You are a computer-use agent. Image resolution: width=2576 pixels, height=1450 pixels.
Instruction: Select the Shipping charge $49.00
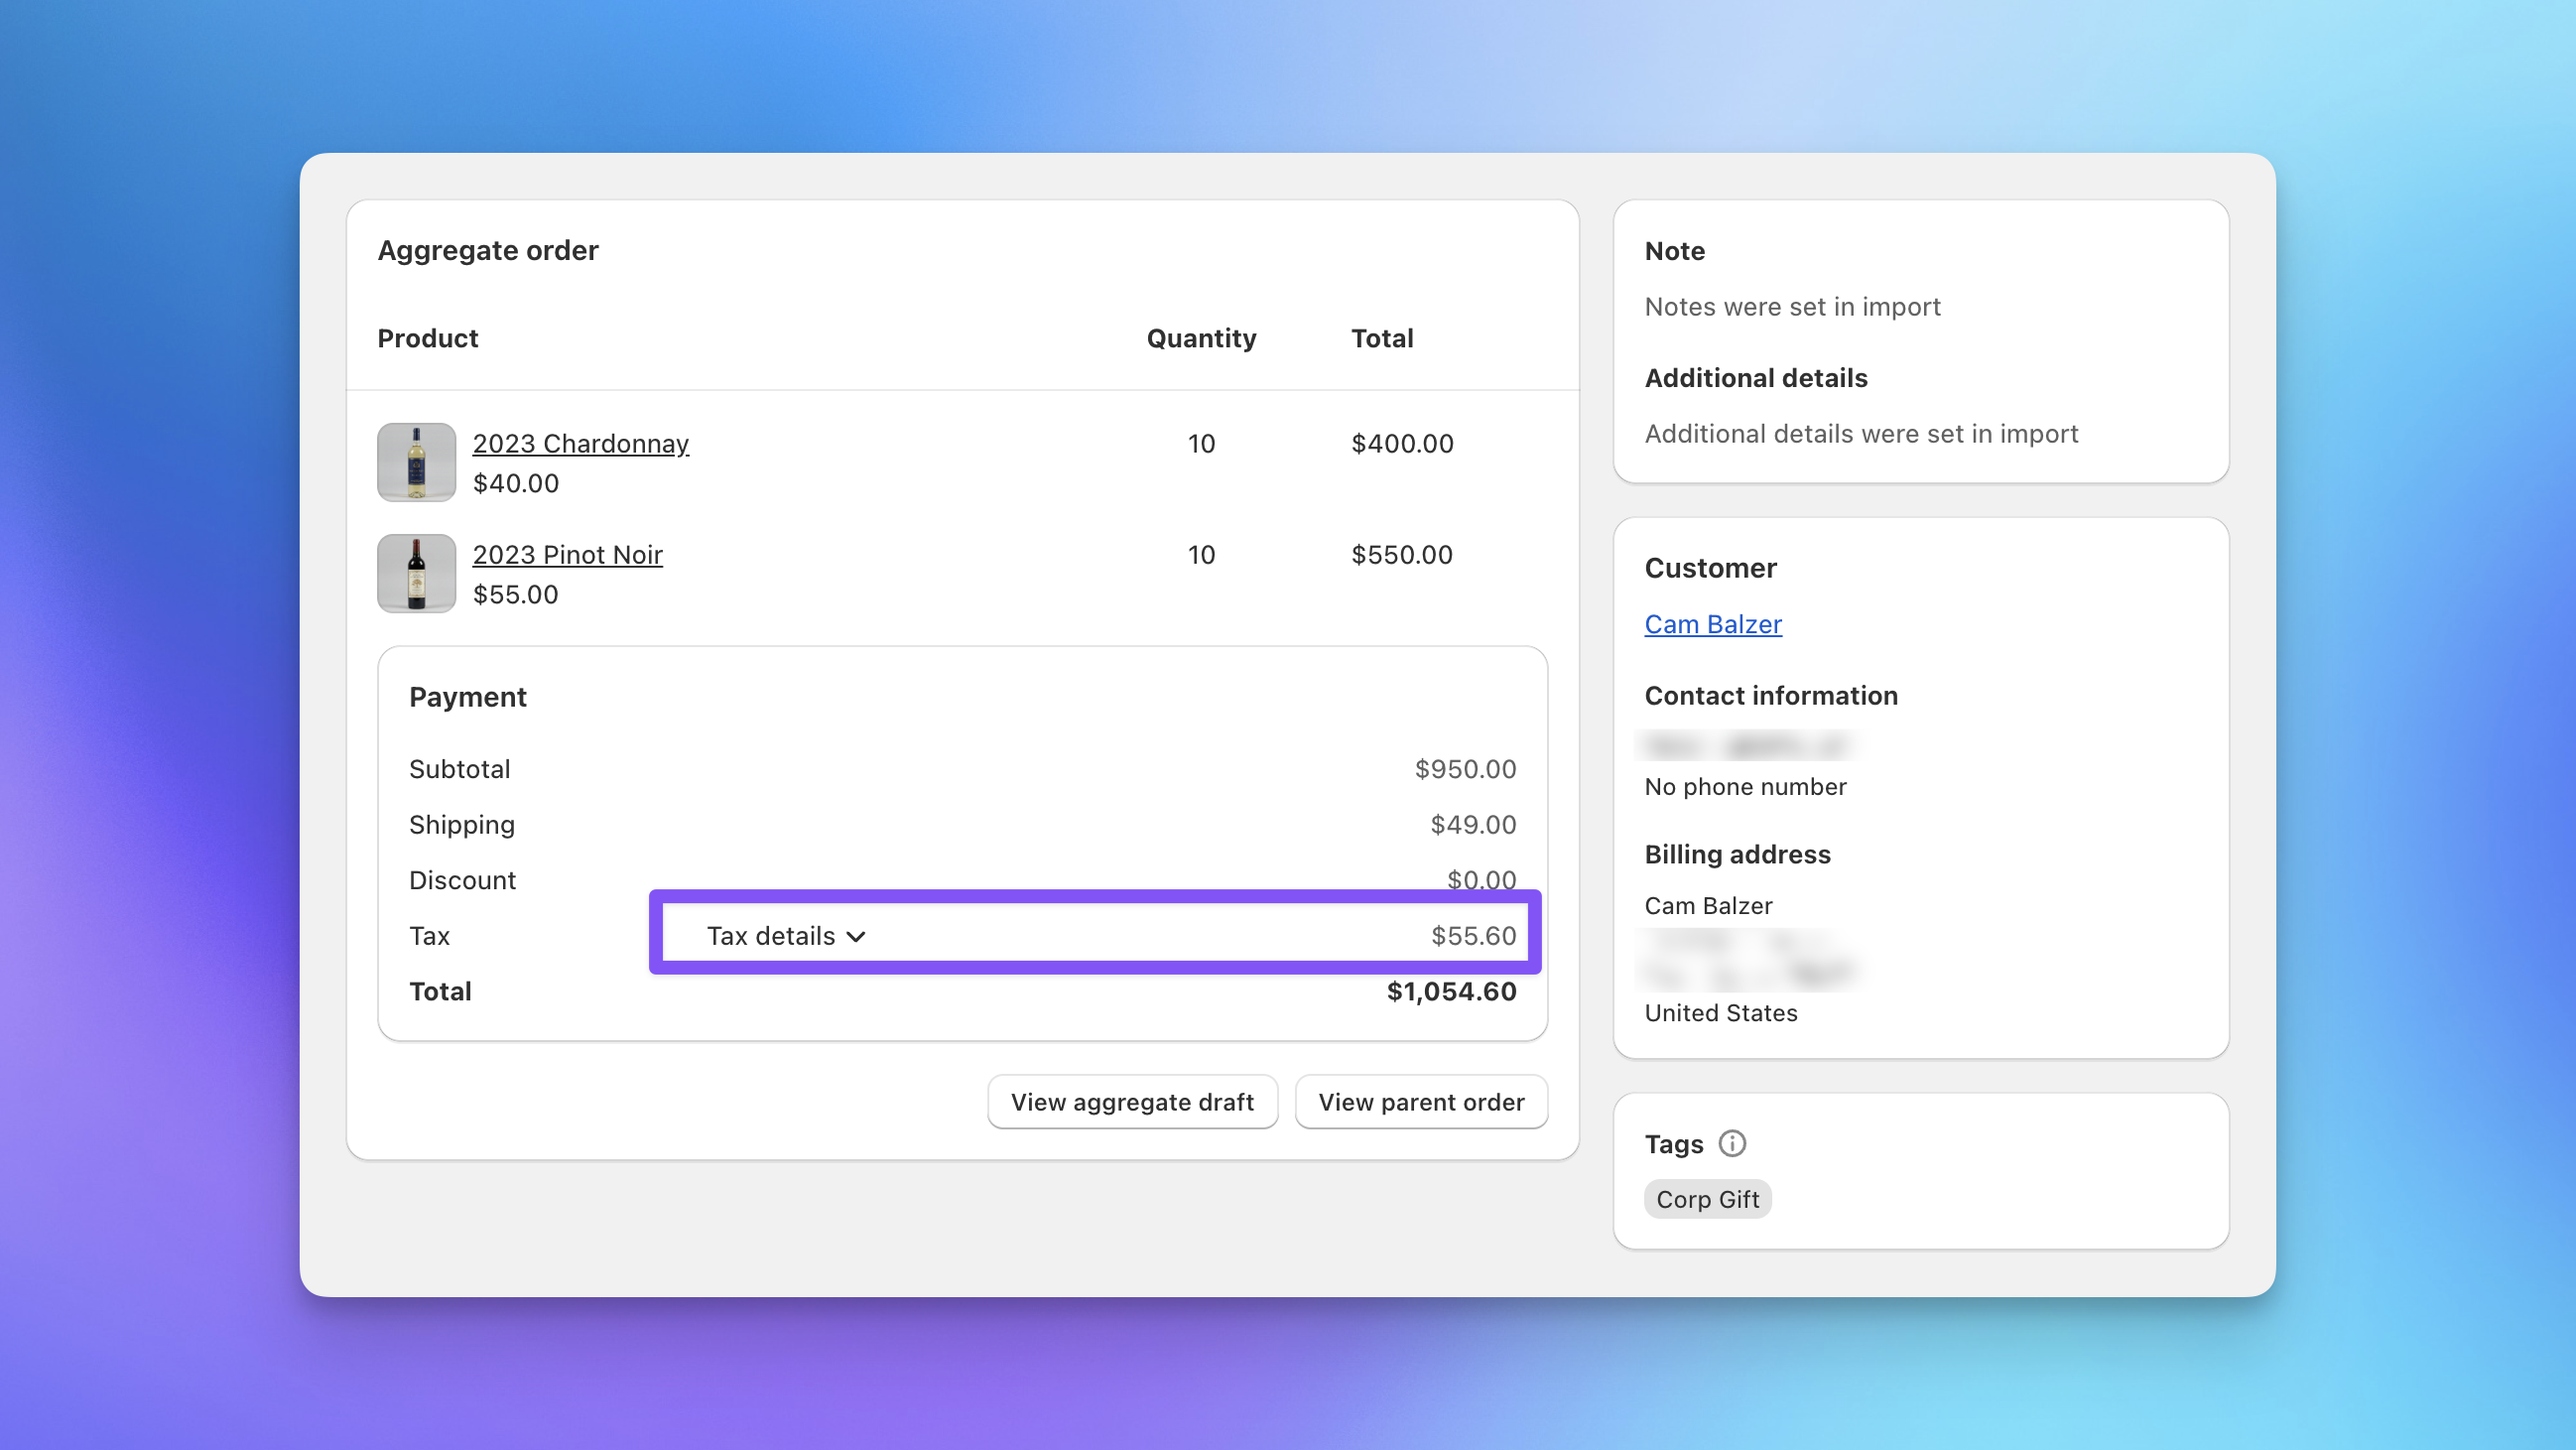pyautogui.click(x=1474, y=824)
